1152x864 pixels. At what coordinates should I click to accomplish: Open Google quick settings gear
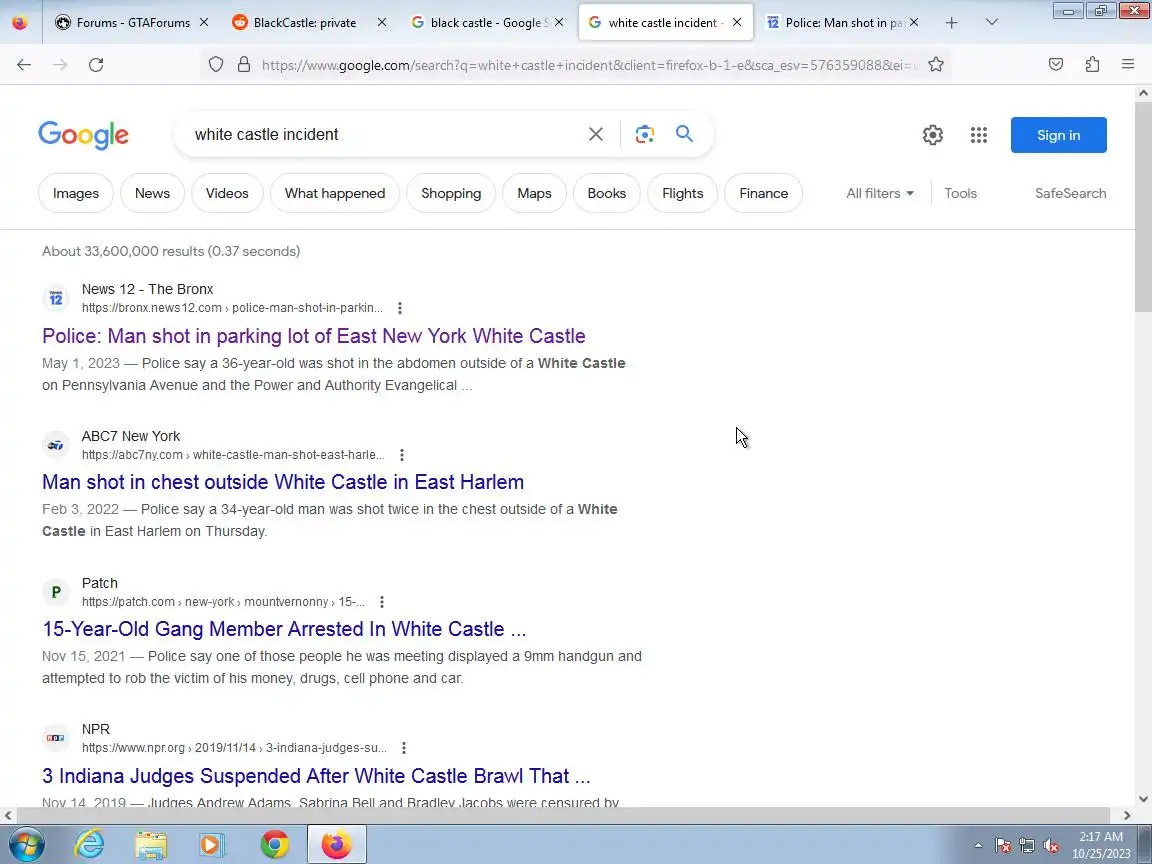click(x=933, y=135)
